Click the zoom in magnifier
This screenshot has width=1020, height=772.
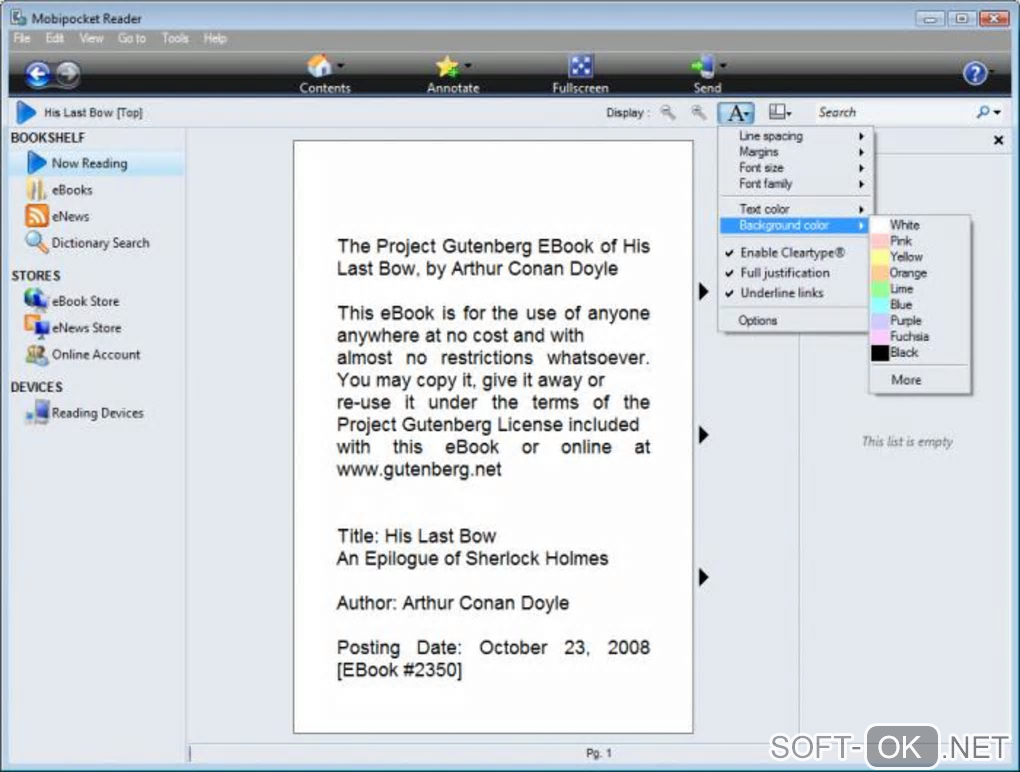[x=699, y=113]
